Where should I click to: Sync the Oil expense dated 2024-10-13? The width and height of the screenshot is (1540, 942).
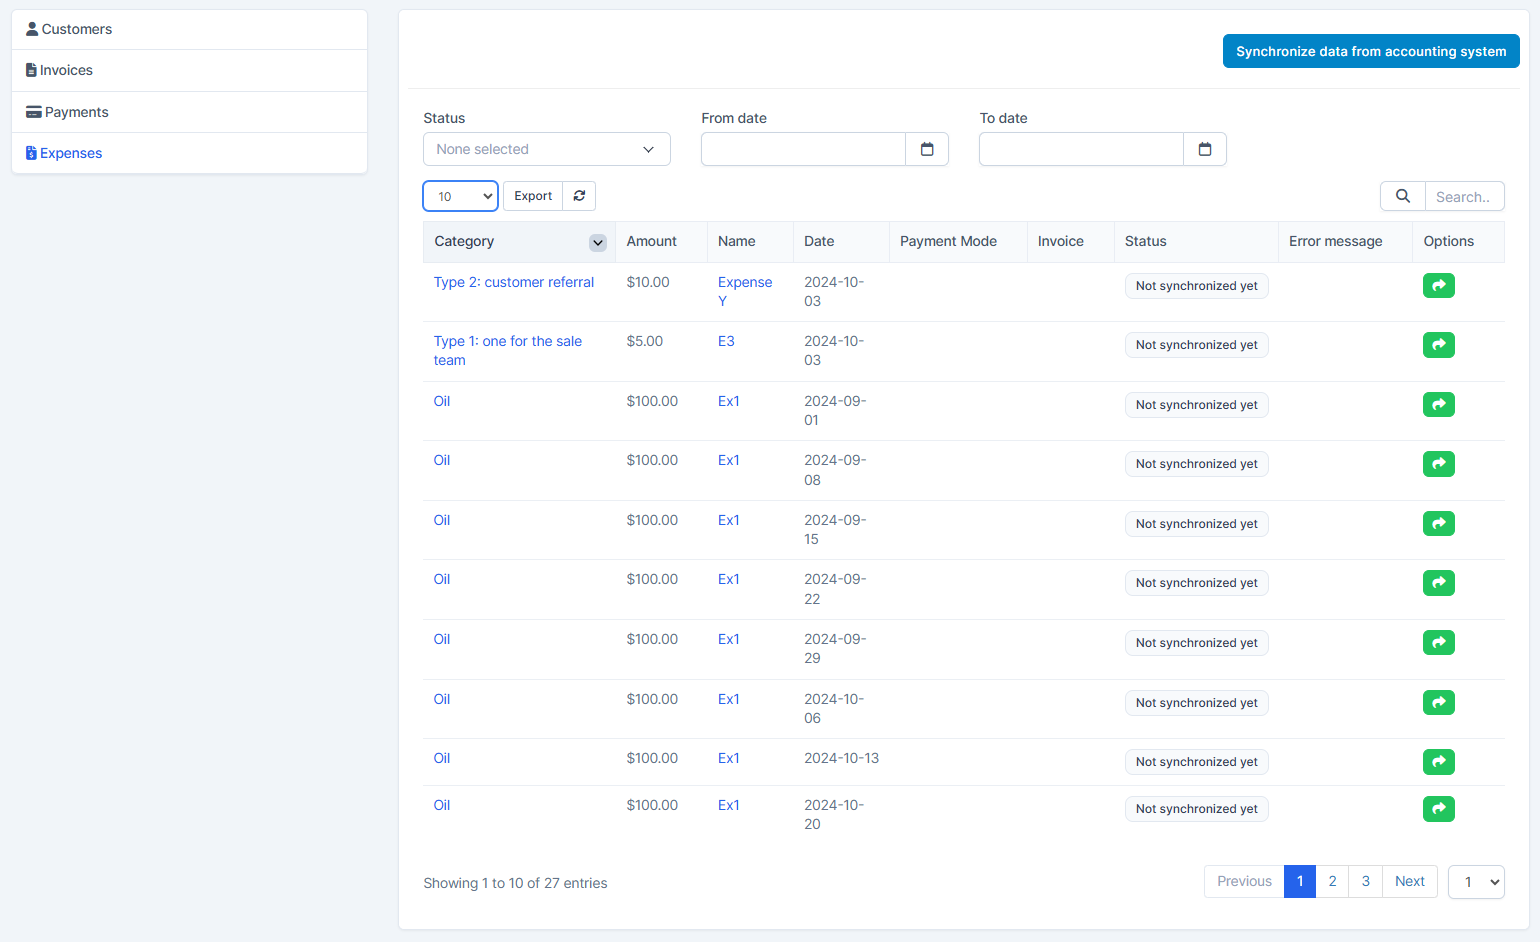pos(1438,762)
